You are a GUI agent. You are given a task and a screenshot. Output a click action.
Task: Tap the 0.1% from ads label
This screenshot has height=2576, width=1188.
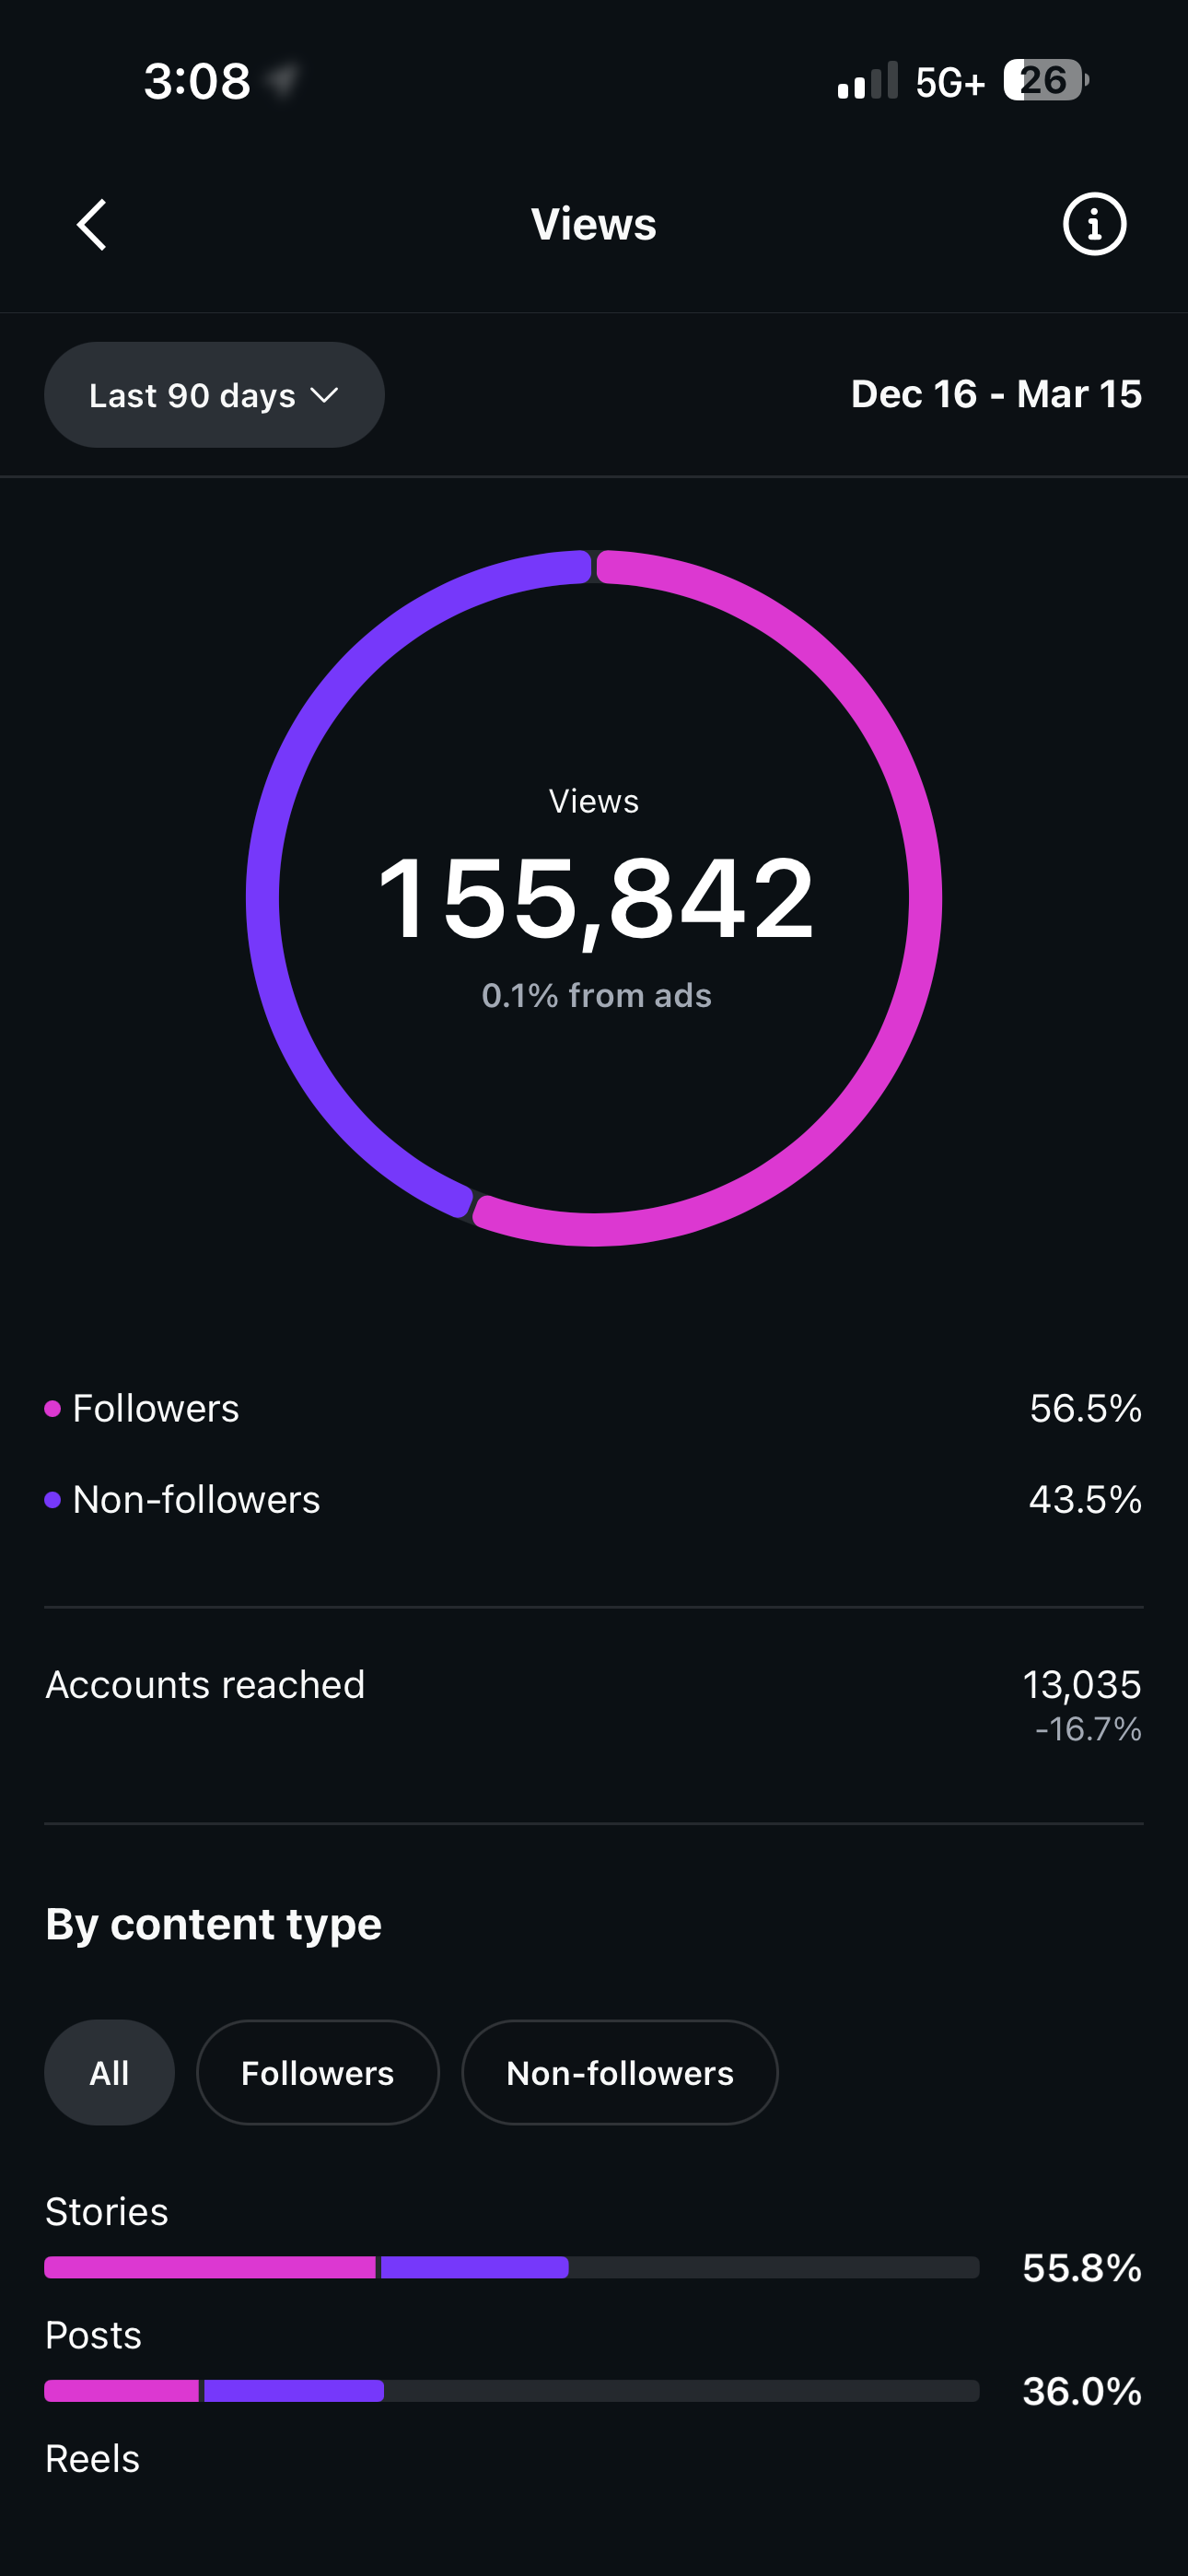(x=596, y=995)
